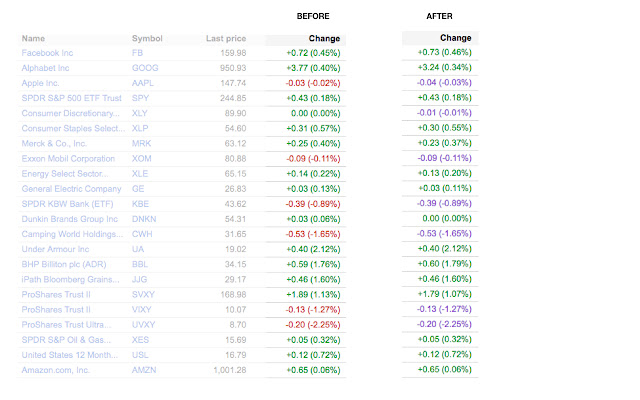Open the United States 12 Month... link
The image size is (640, 400).
point(70,355)
